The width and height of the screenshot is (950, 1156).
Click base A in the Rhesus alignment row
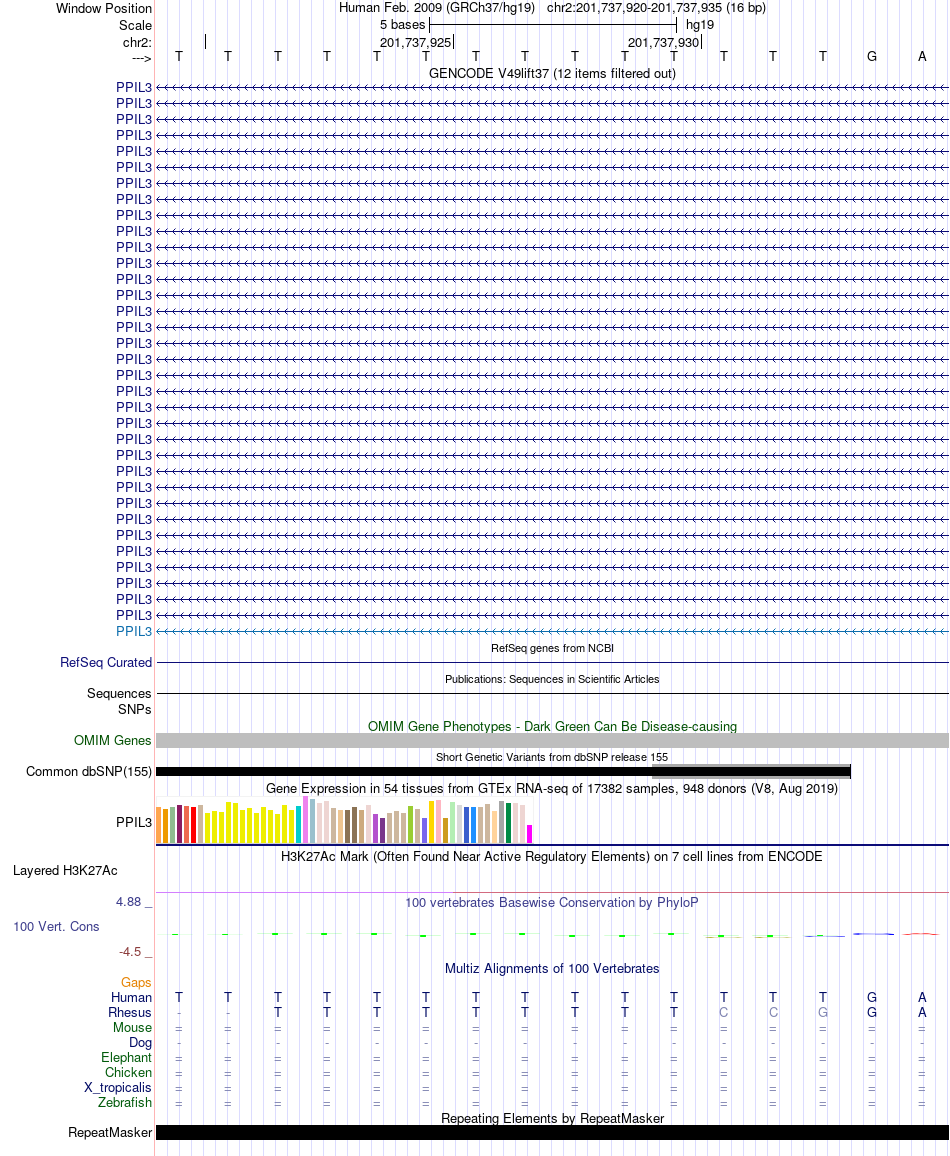click(922, 1013)
